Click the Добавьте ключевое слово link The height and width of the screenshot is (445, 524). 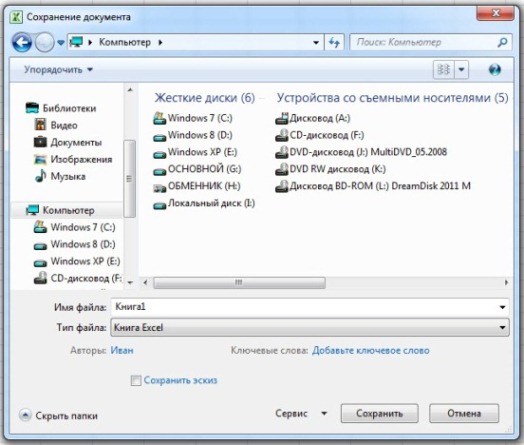371,350
